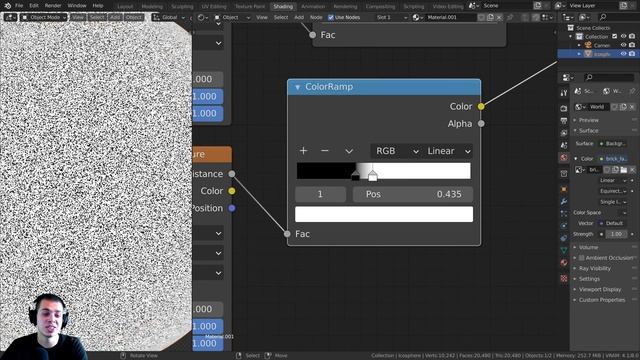Open the Object Data properties tab
The height and width of the screenshot is (360, 640).
[564, 250]
